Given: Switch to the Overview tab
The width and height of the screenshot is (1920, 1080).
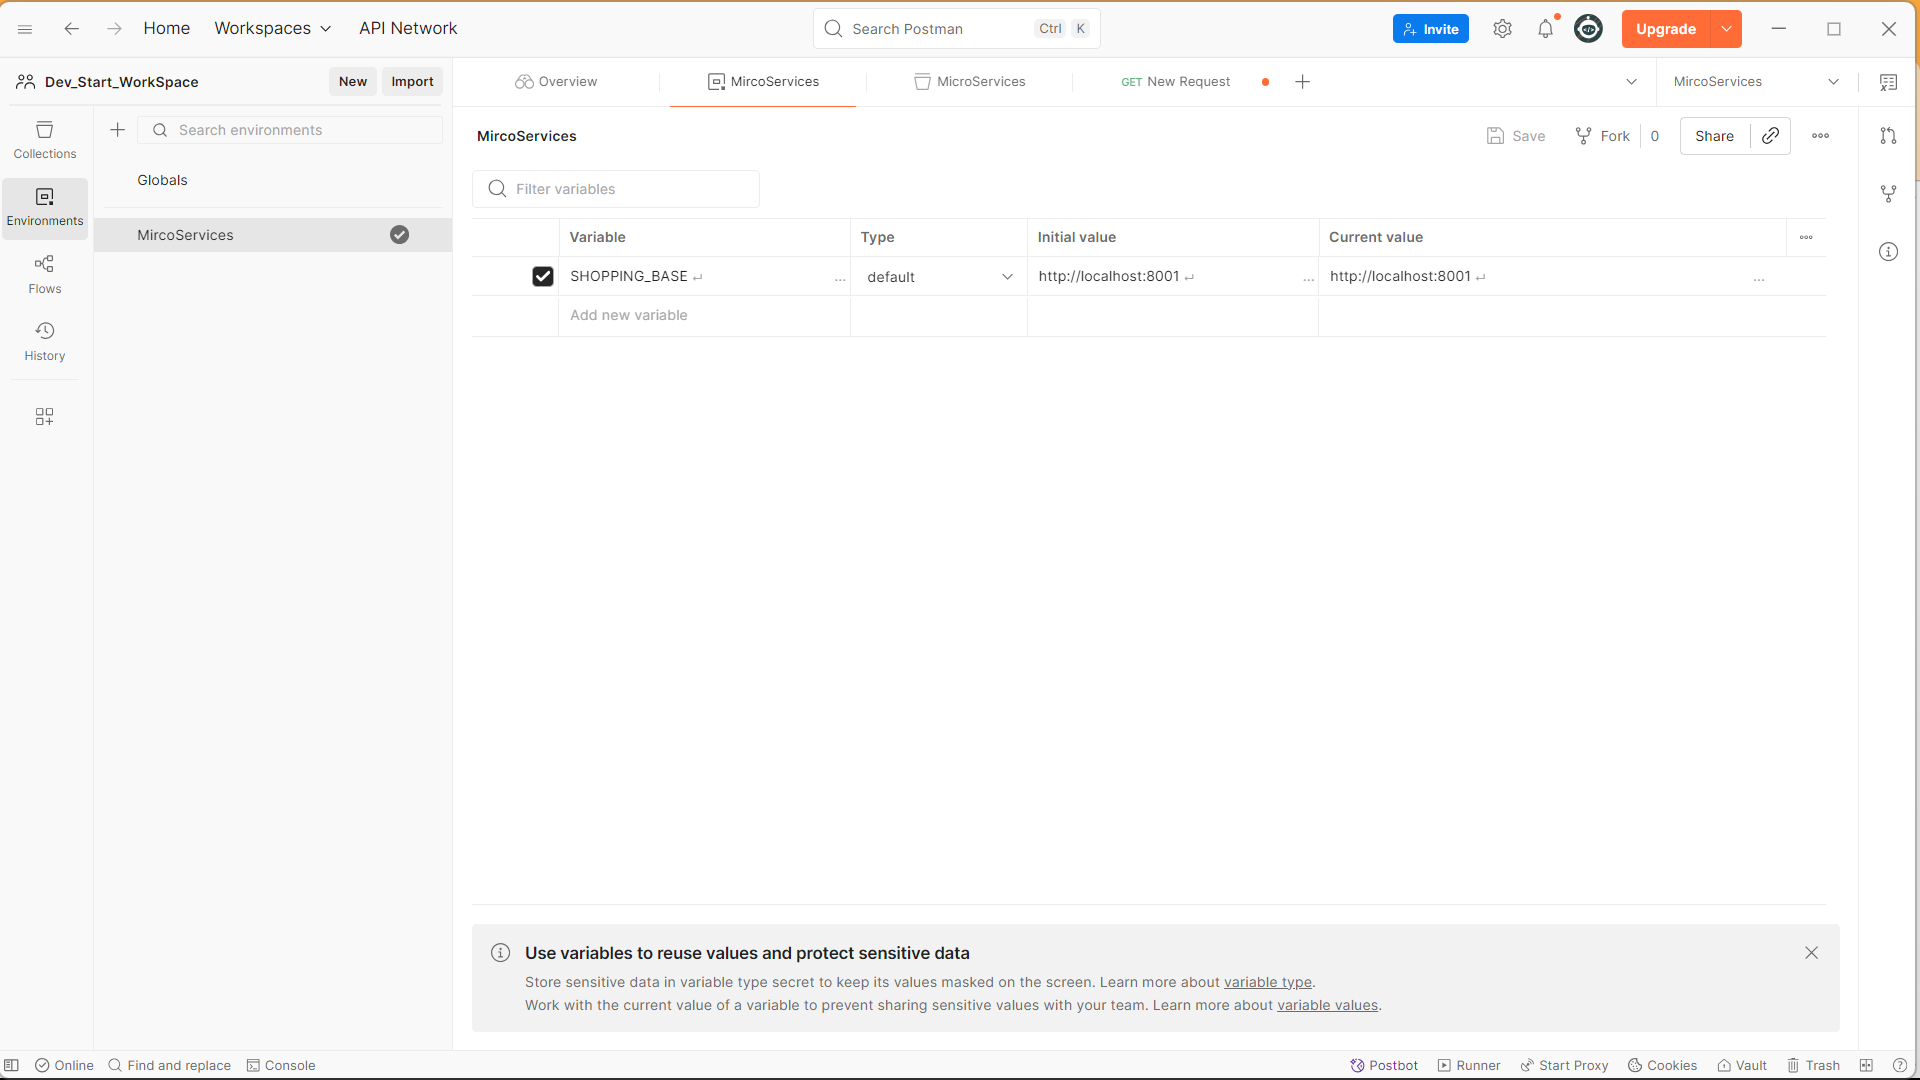Looking at the screenshot, I should (557, 82).
